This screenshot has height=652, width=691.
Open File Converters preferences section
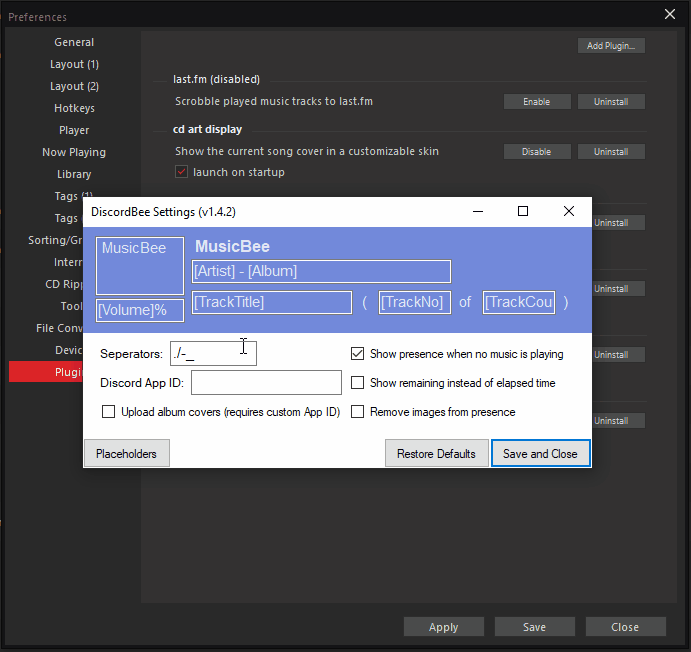click(x=59, y=328)
